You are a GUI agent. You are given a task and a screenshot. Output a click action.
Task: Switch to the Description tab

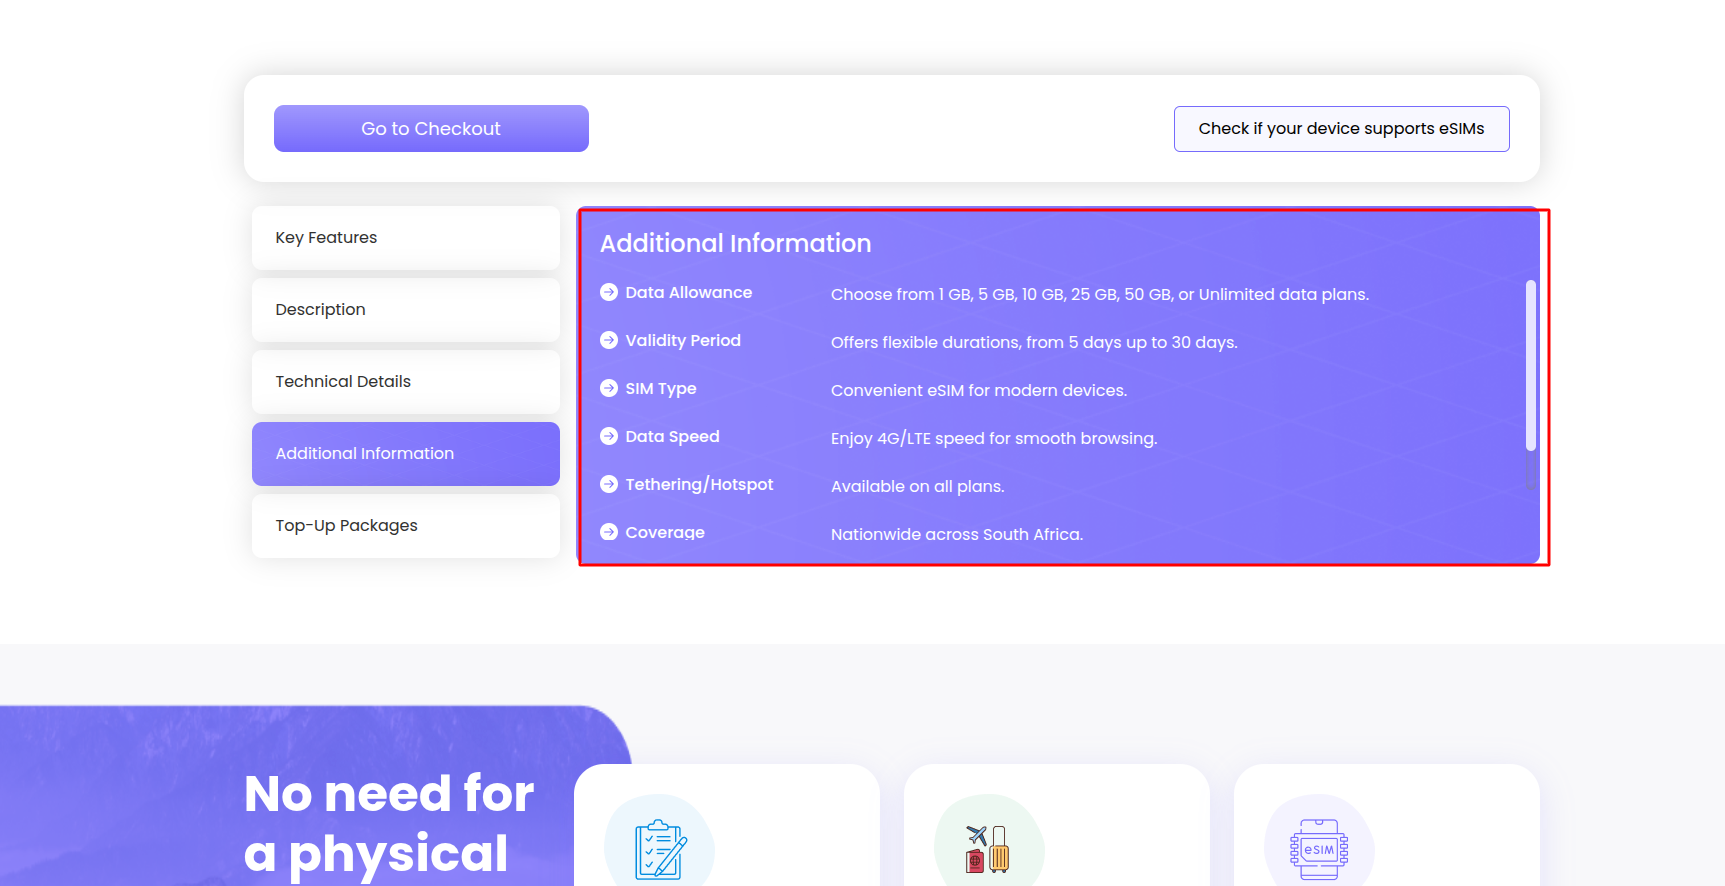405,310
